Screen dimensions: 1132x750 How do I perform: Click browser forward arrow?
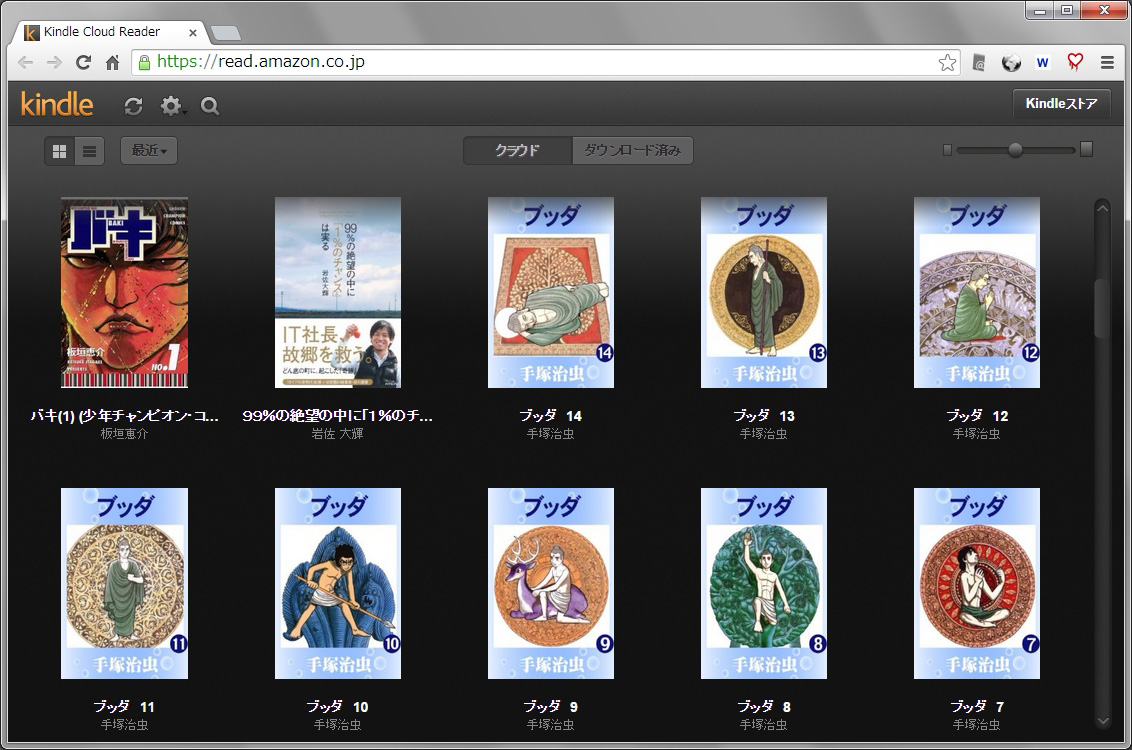pyautogui.click(x=55, y=62)
